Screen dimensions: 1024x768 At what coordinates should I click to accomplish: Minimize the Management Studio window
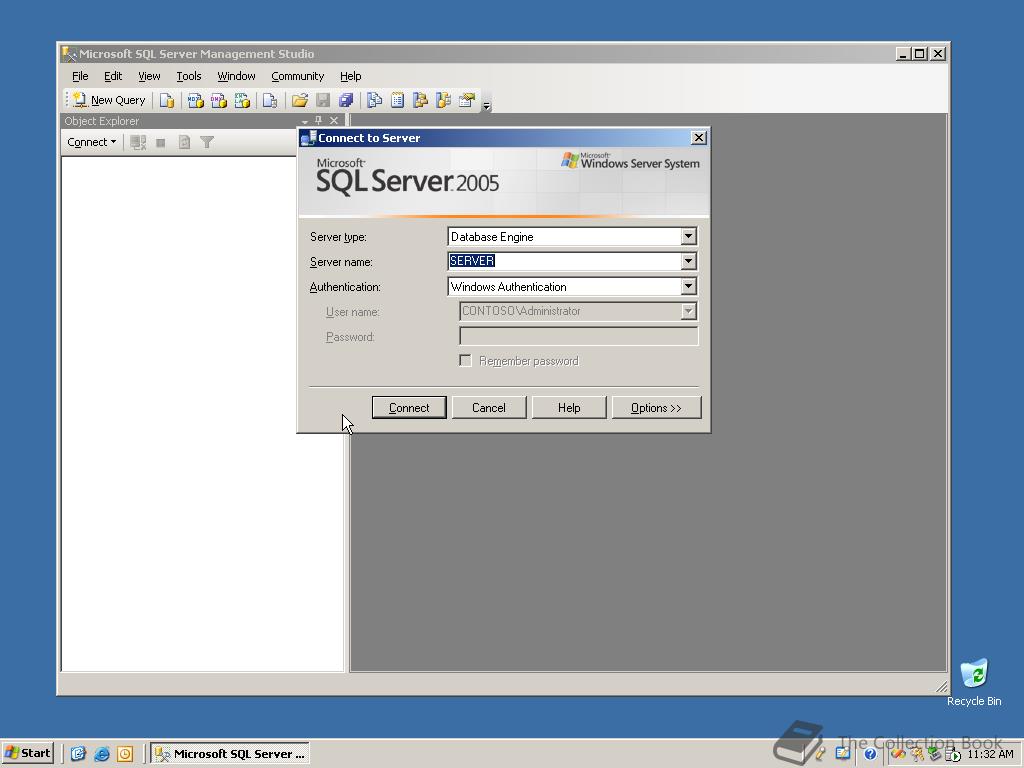pyautogui.click(x=903, y=54)
